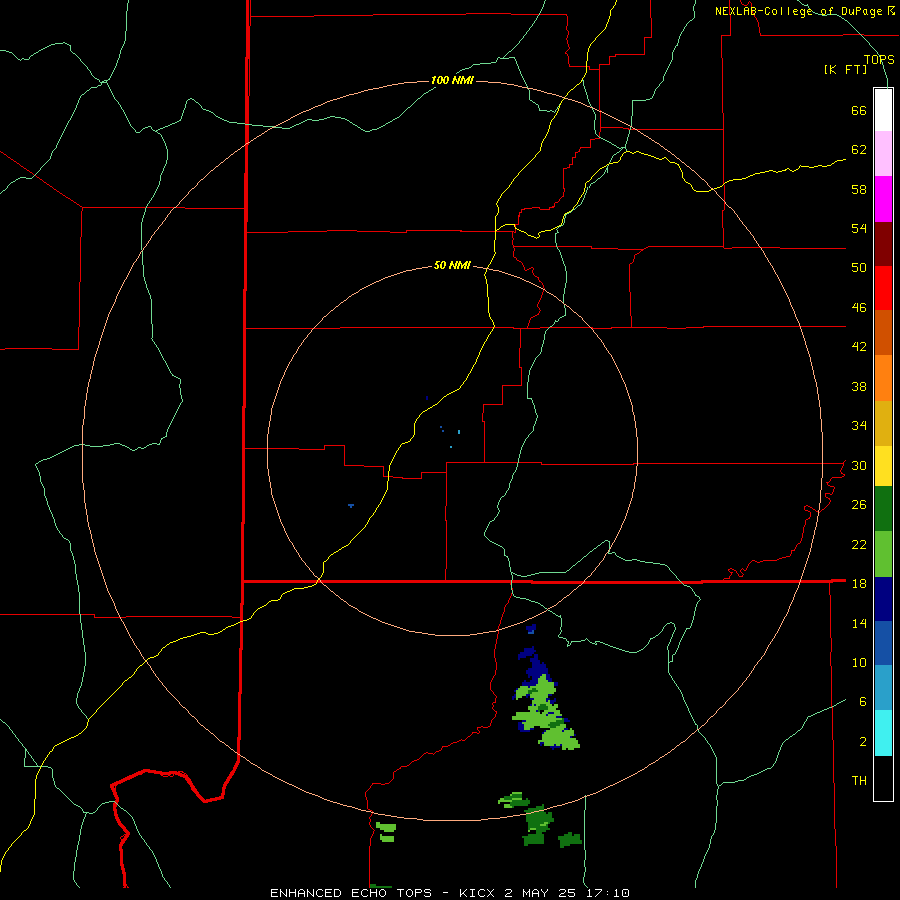Select the light blue legend band
Viewport: 900px width, 900px height.
click(x=883, y=688)
